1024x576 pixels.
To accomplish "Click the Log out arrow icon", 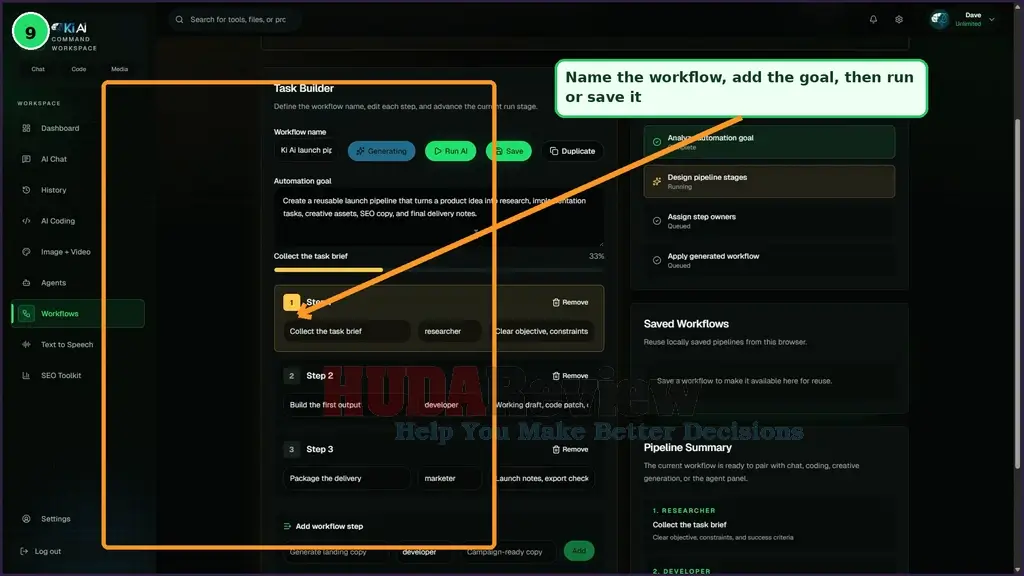I will 24,551.
